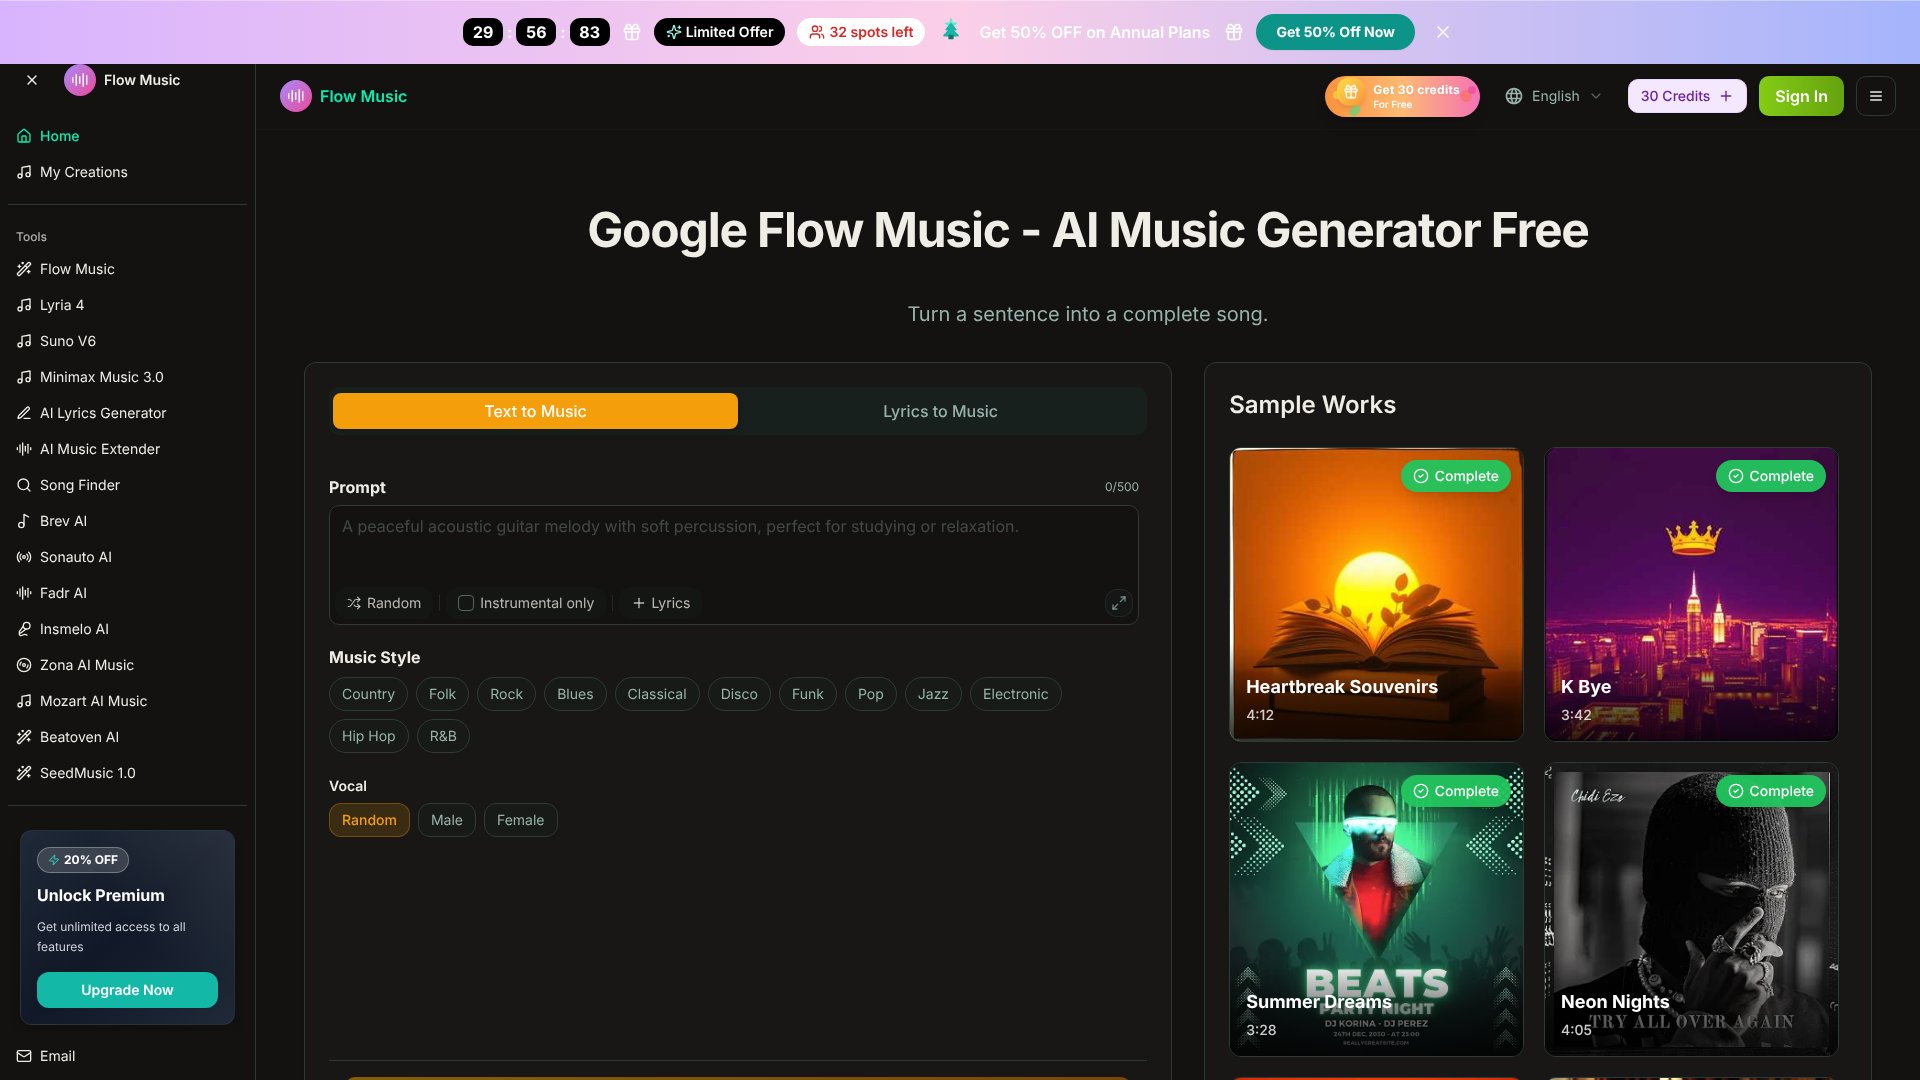This screenshot has width=1920, height=1080.
Task: Dismiss the promo banner with its X
Action: (x=1443, y=32)
